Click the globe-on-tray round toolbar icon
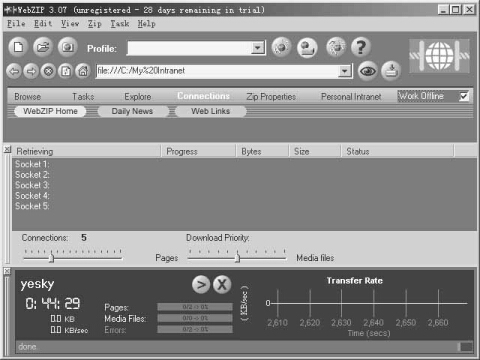This screenshot has height=360, width=480. point(307,48)
